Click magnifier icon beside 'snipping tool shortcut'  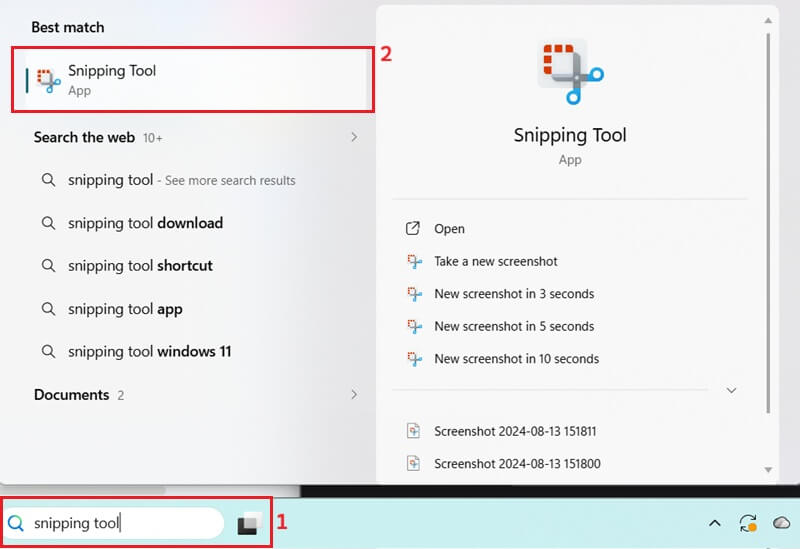tap(48, 266)
